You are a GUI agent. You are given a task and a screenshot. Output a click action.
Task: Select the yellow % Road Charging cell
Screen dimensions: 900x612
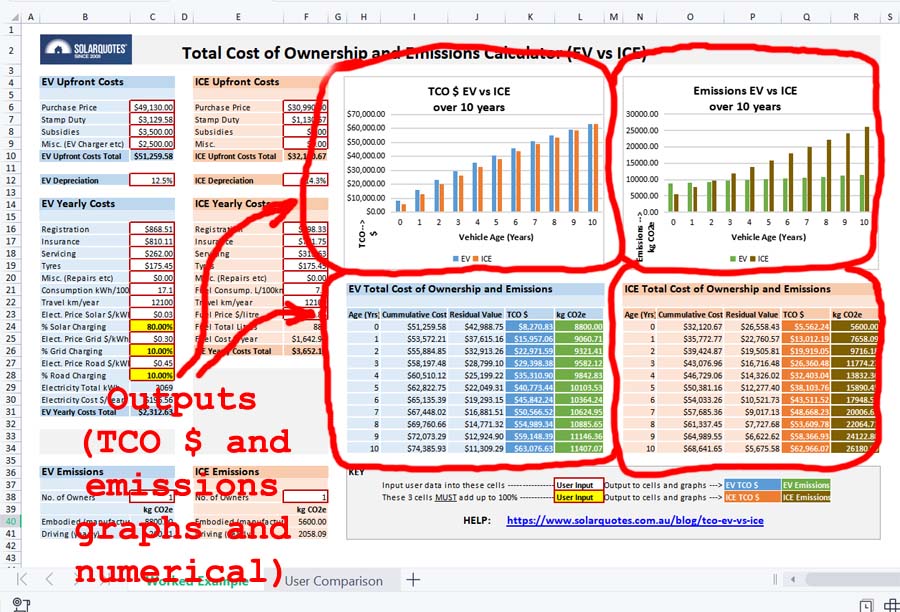152,375
